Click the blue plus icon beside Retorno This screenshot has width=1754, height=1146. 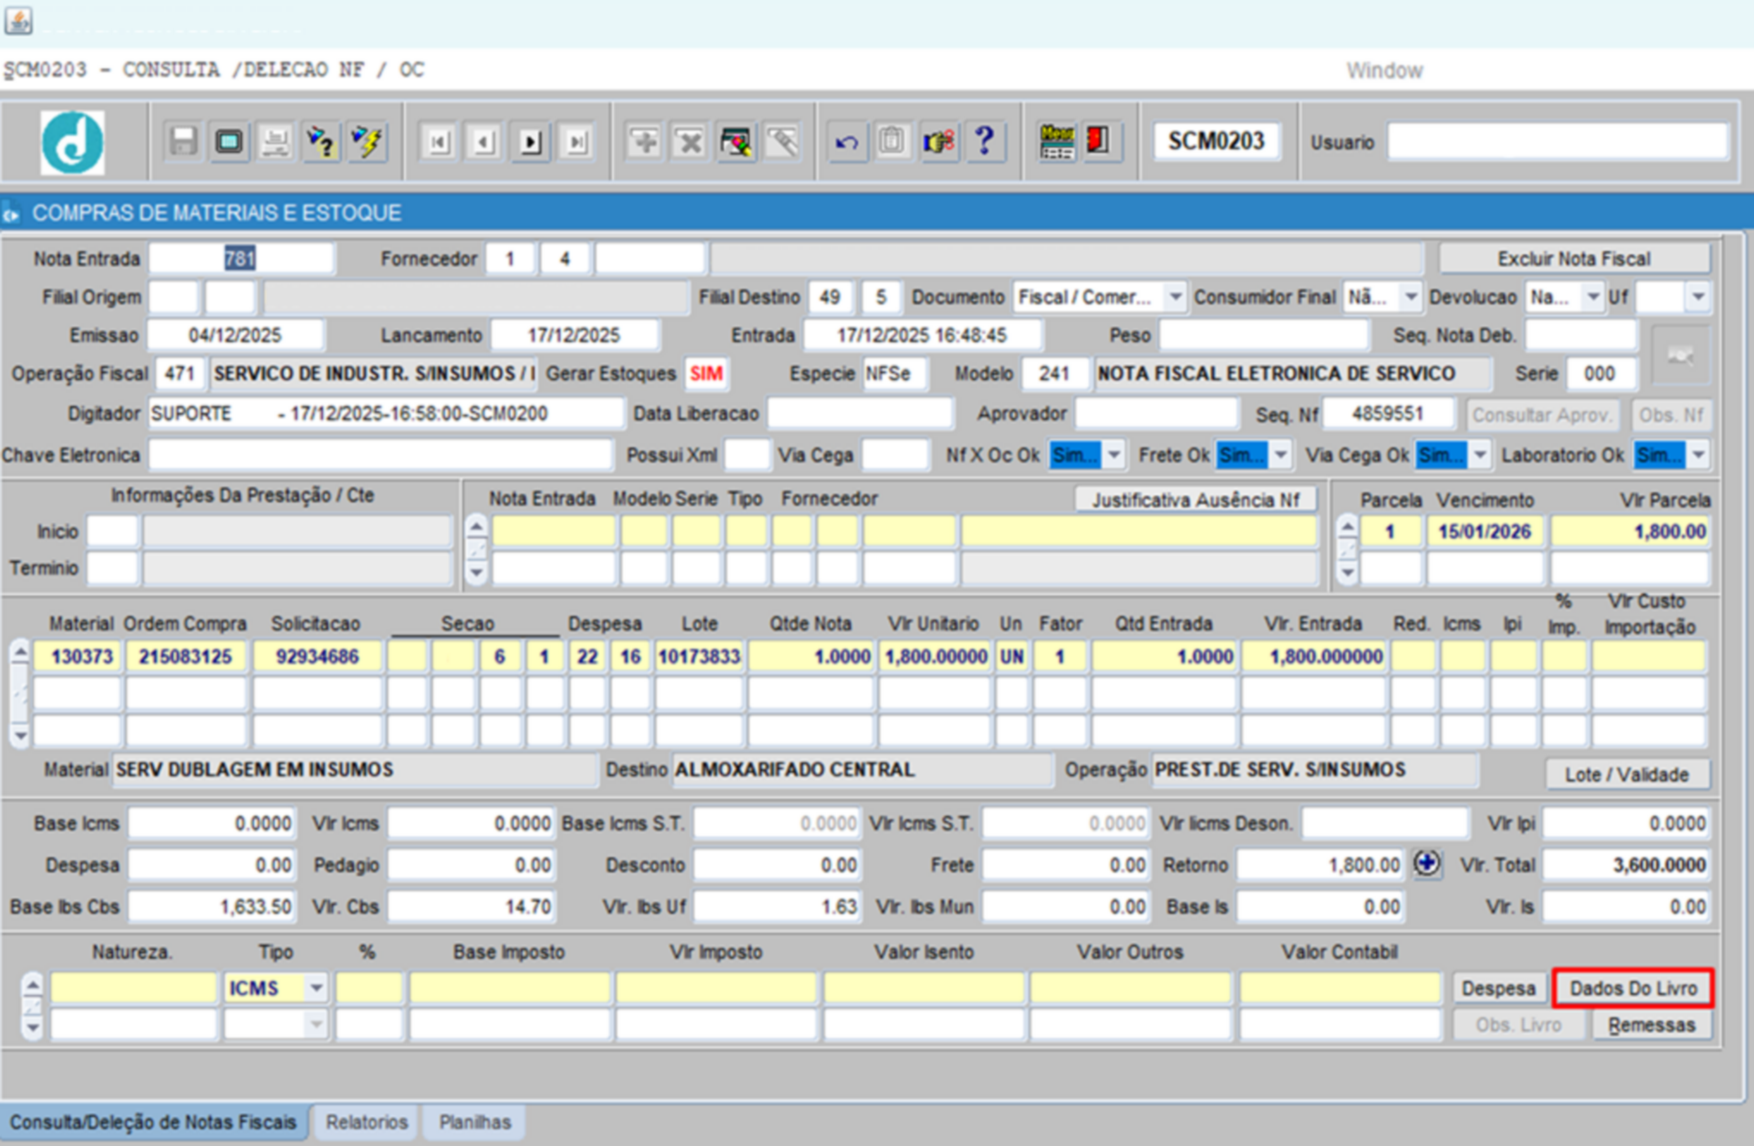coord(1426,864)
